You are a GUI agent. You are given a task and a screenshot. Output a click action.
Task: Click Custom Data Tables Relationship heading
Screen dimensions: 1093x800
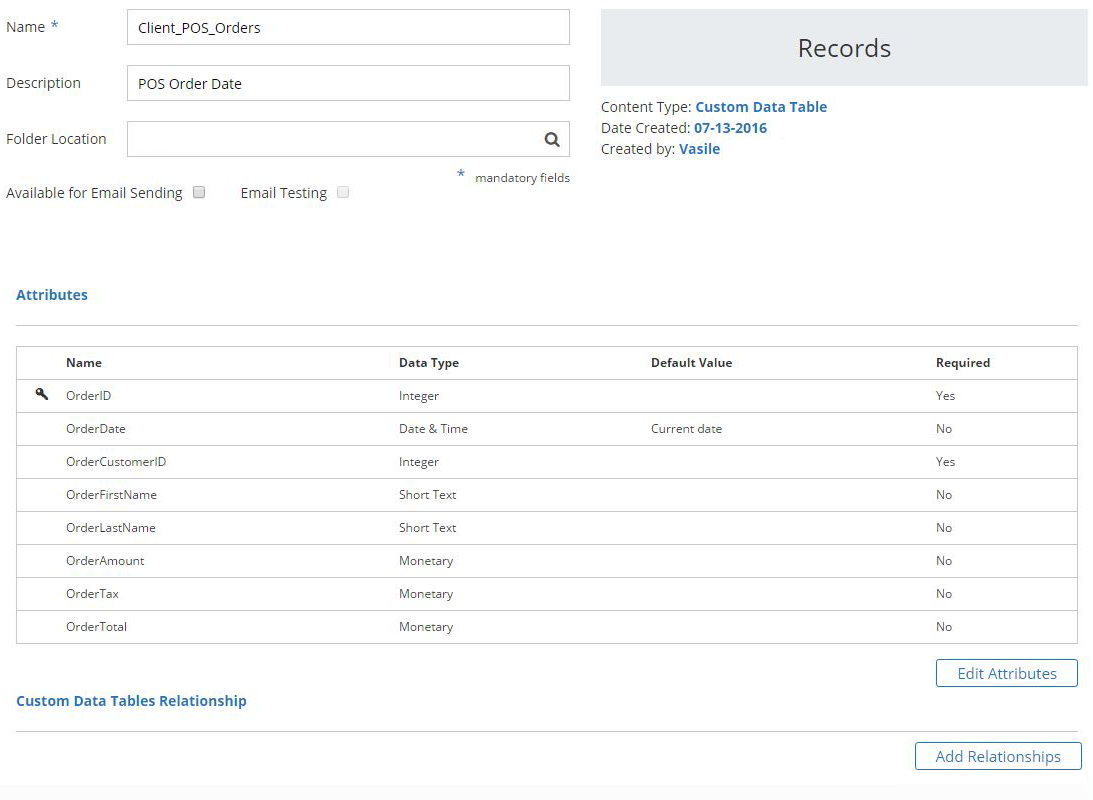131,700
